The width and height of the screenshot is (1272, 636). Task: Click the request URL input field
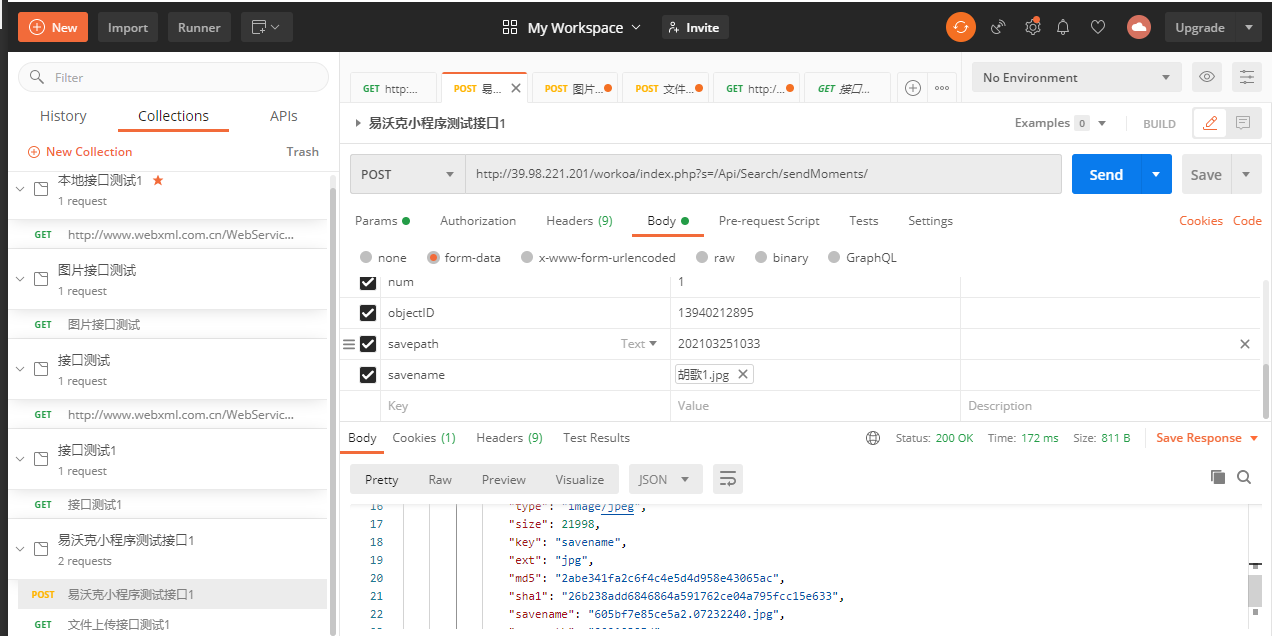[x=762, y=174]
